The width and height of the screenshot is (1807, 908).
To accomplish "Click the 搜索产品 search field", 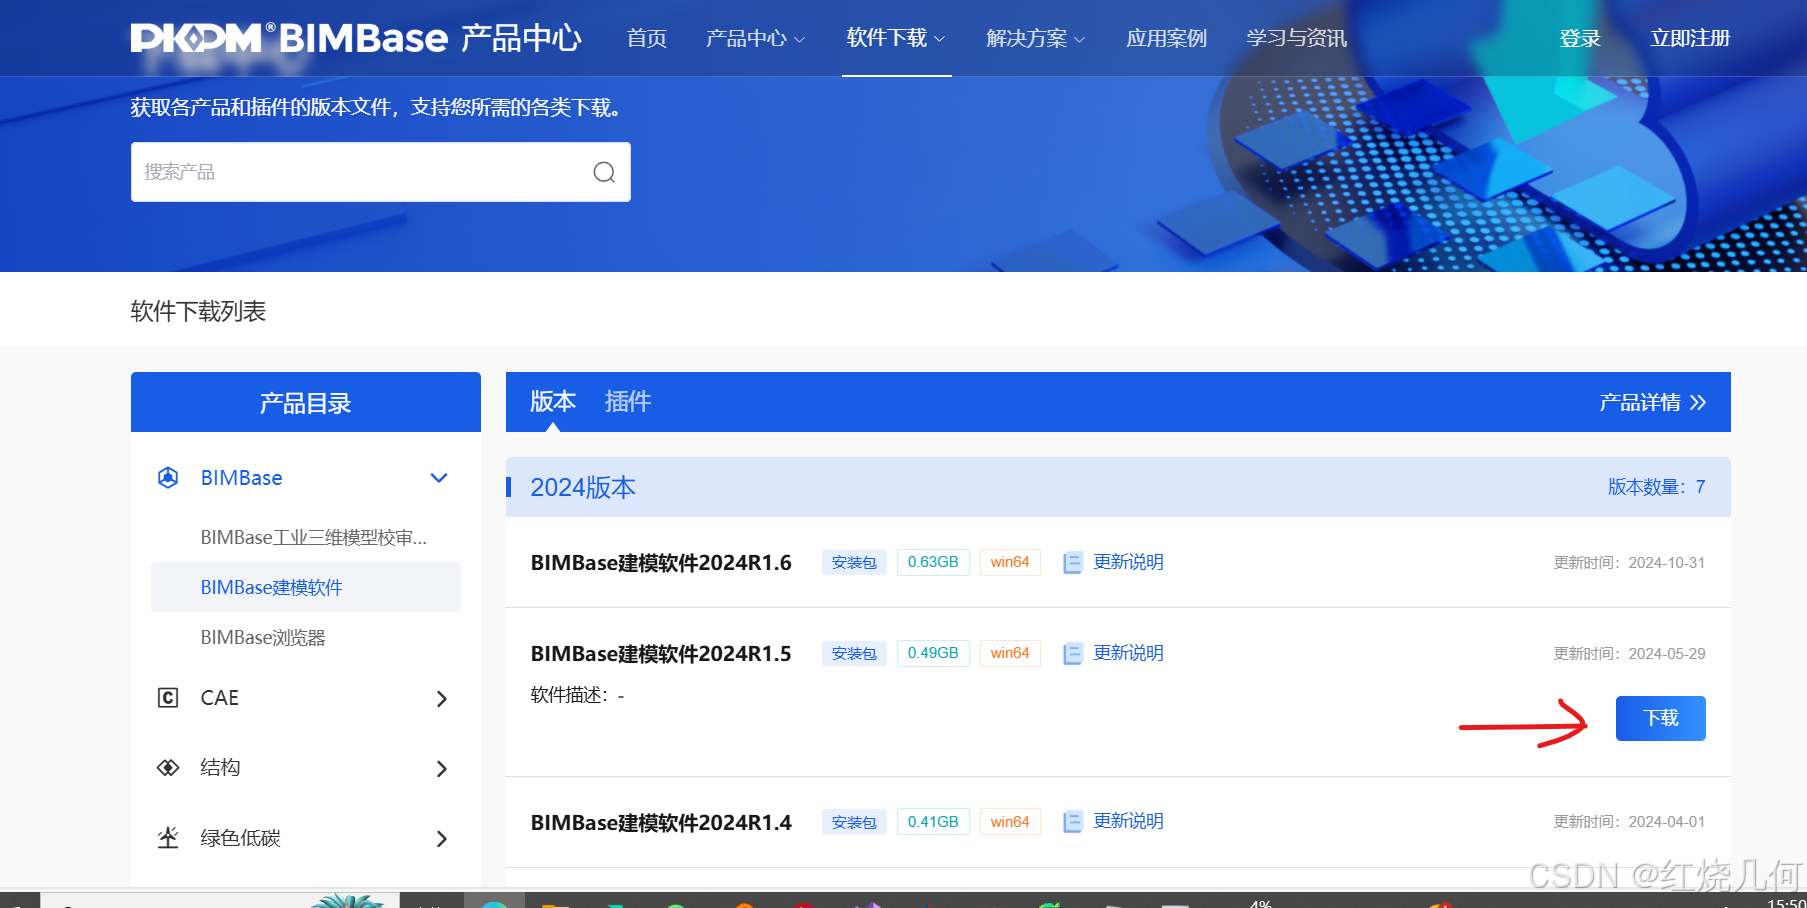I will coord(381,172).
